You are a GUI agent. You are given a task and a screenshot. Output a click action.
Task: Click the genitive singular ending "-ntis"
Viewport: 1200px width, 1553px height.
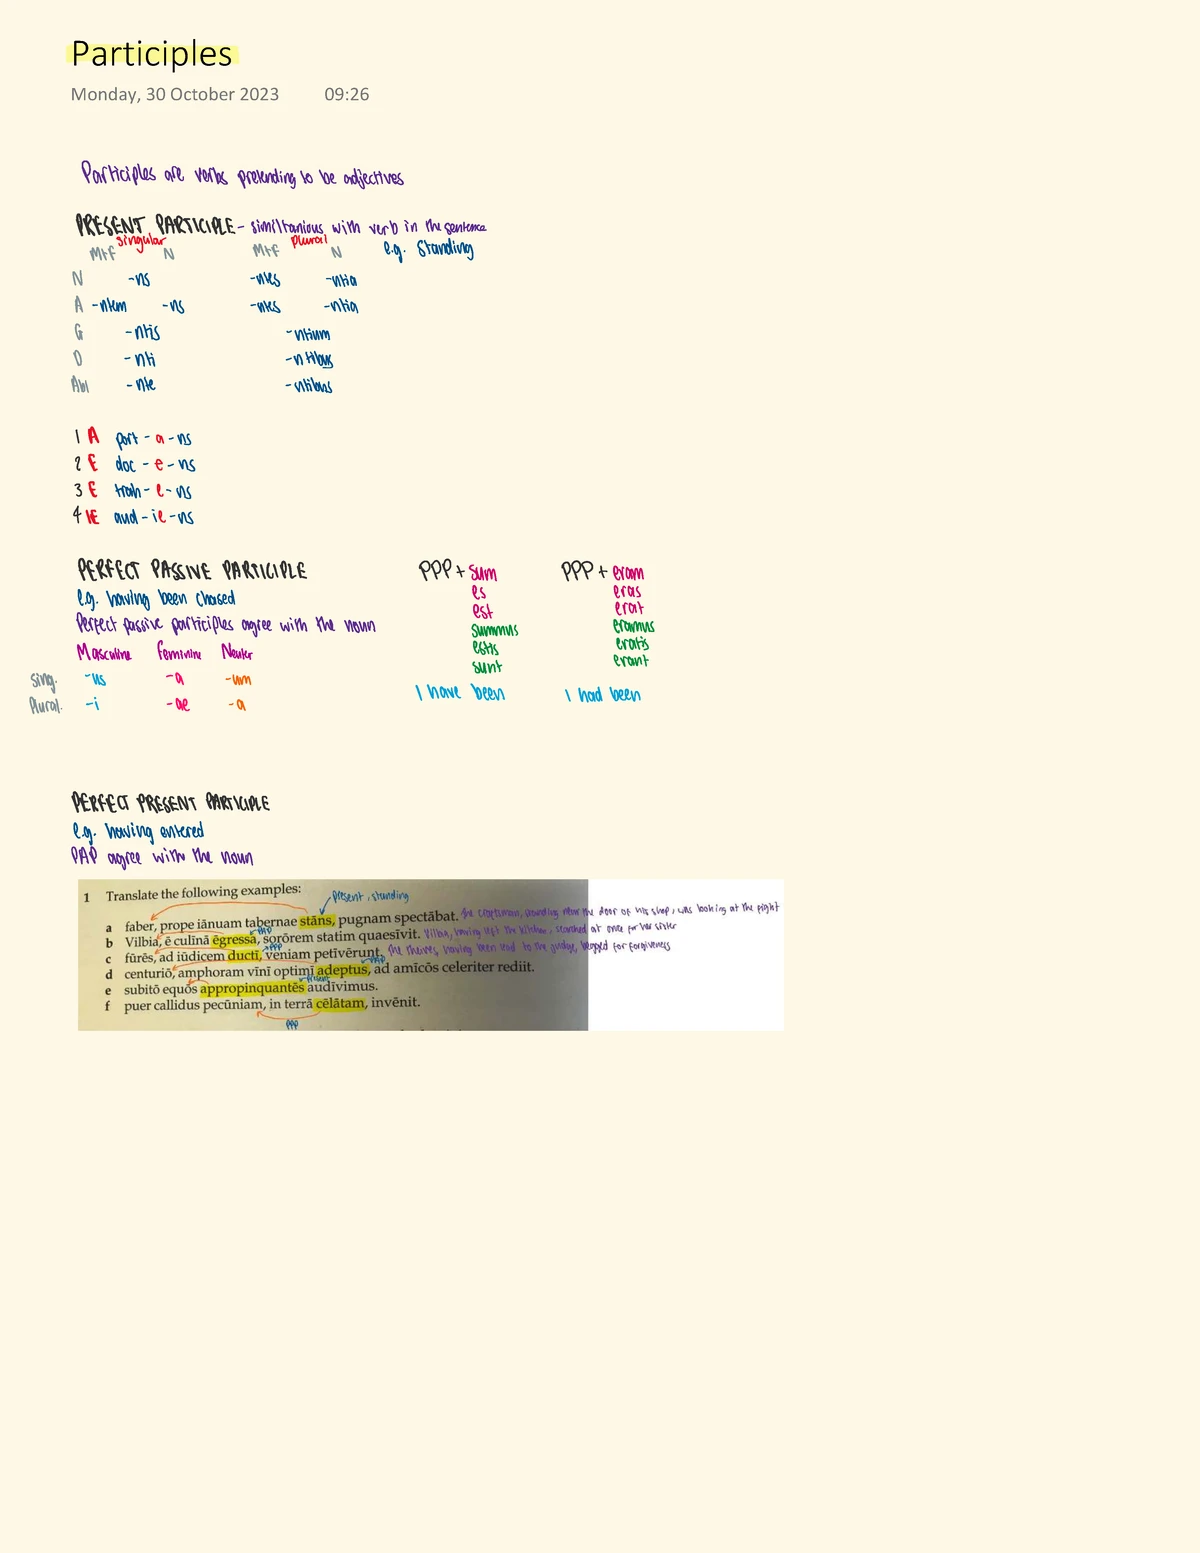point(142,332)
